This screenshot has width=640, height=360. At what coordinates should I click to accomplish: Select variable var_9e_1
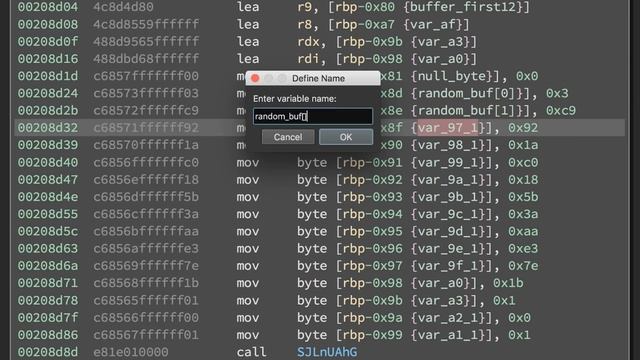447,249
